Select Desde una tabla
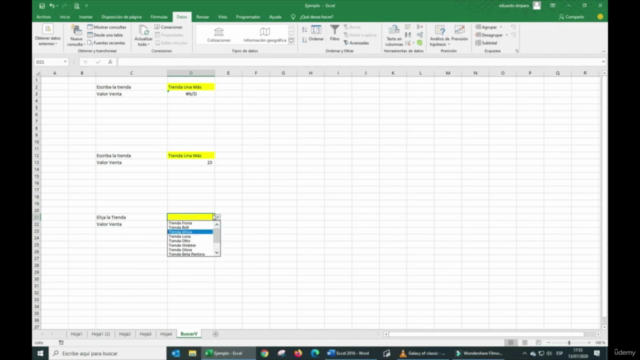 click(x=105, y=35)
